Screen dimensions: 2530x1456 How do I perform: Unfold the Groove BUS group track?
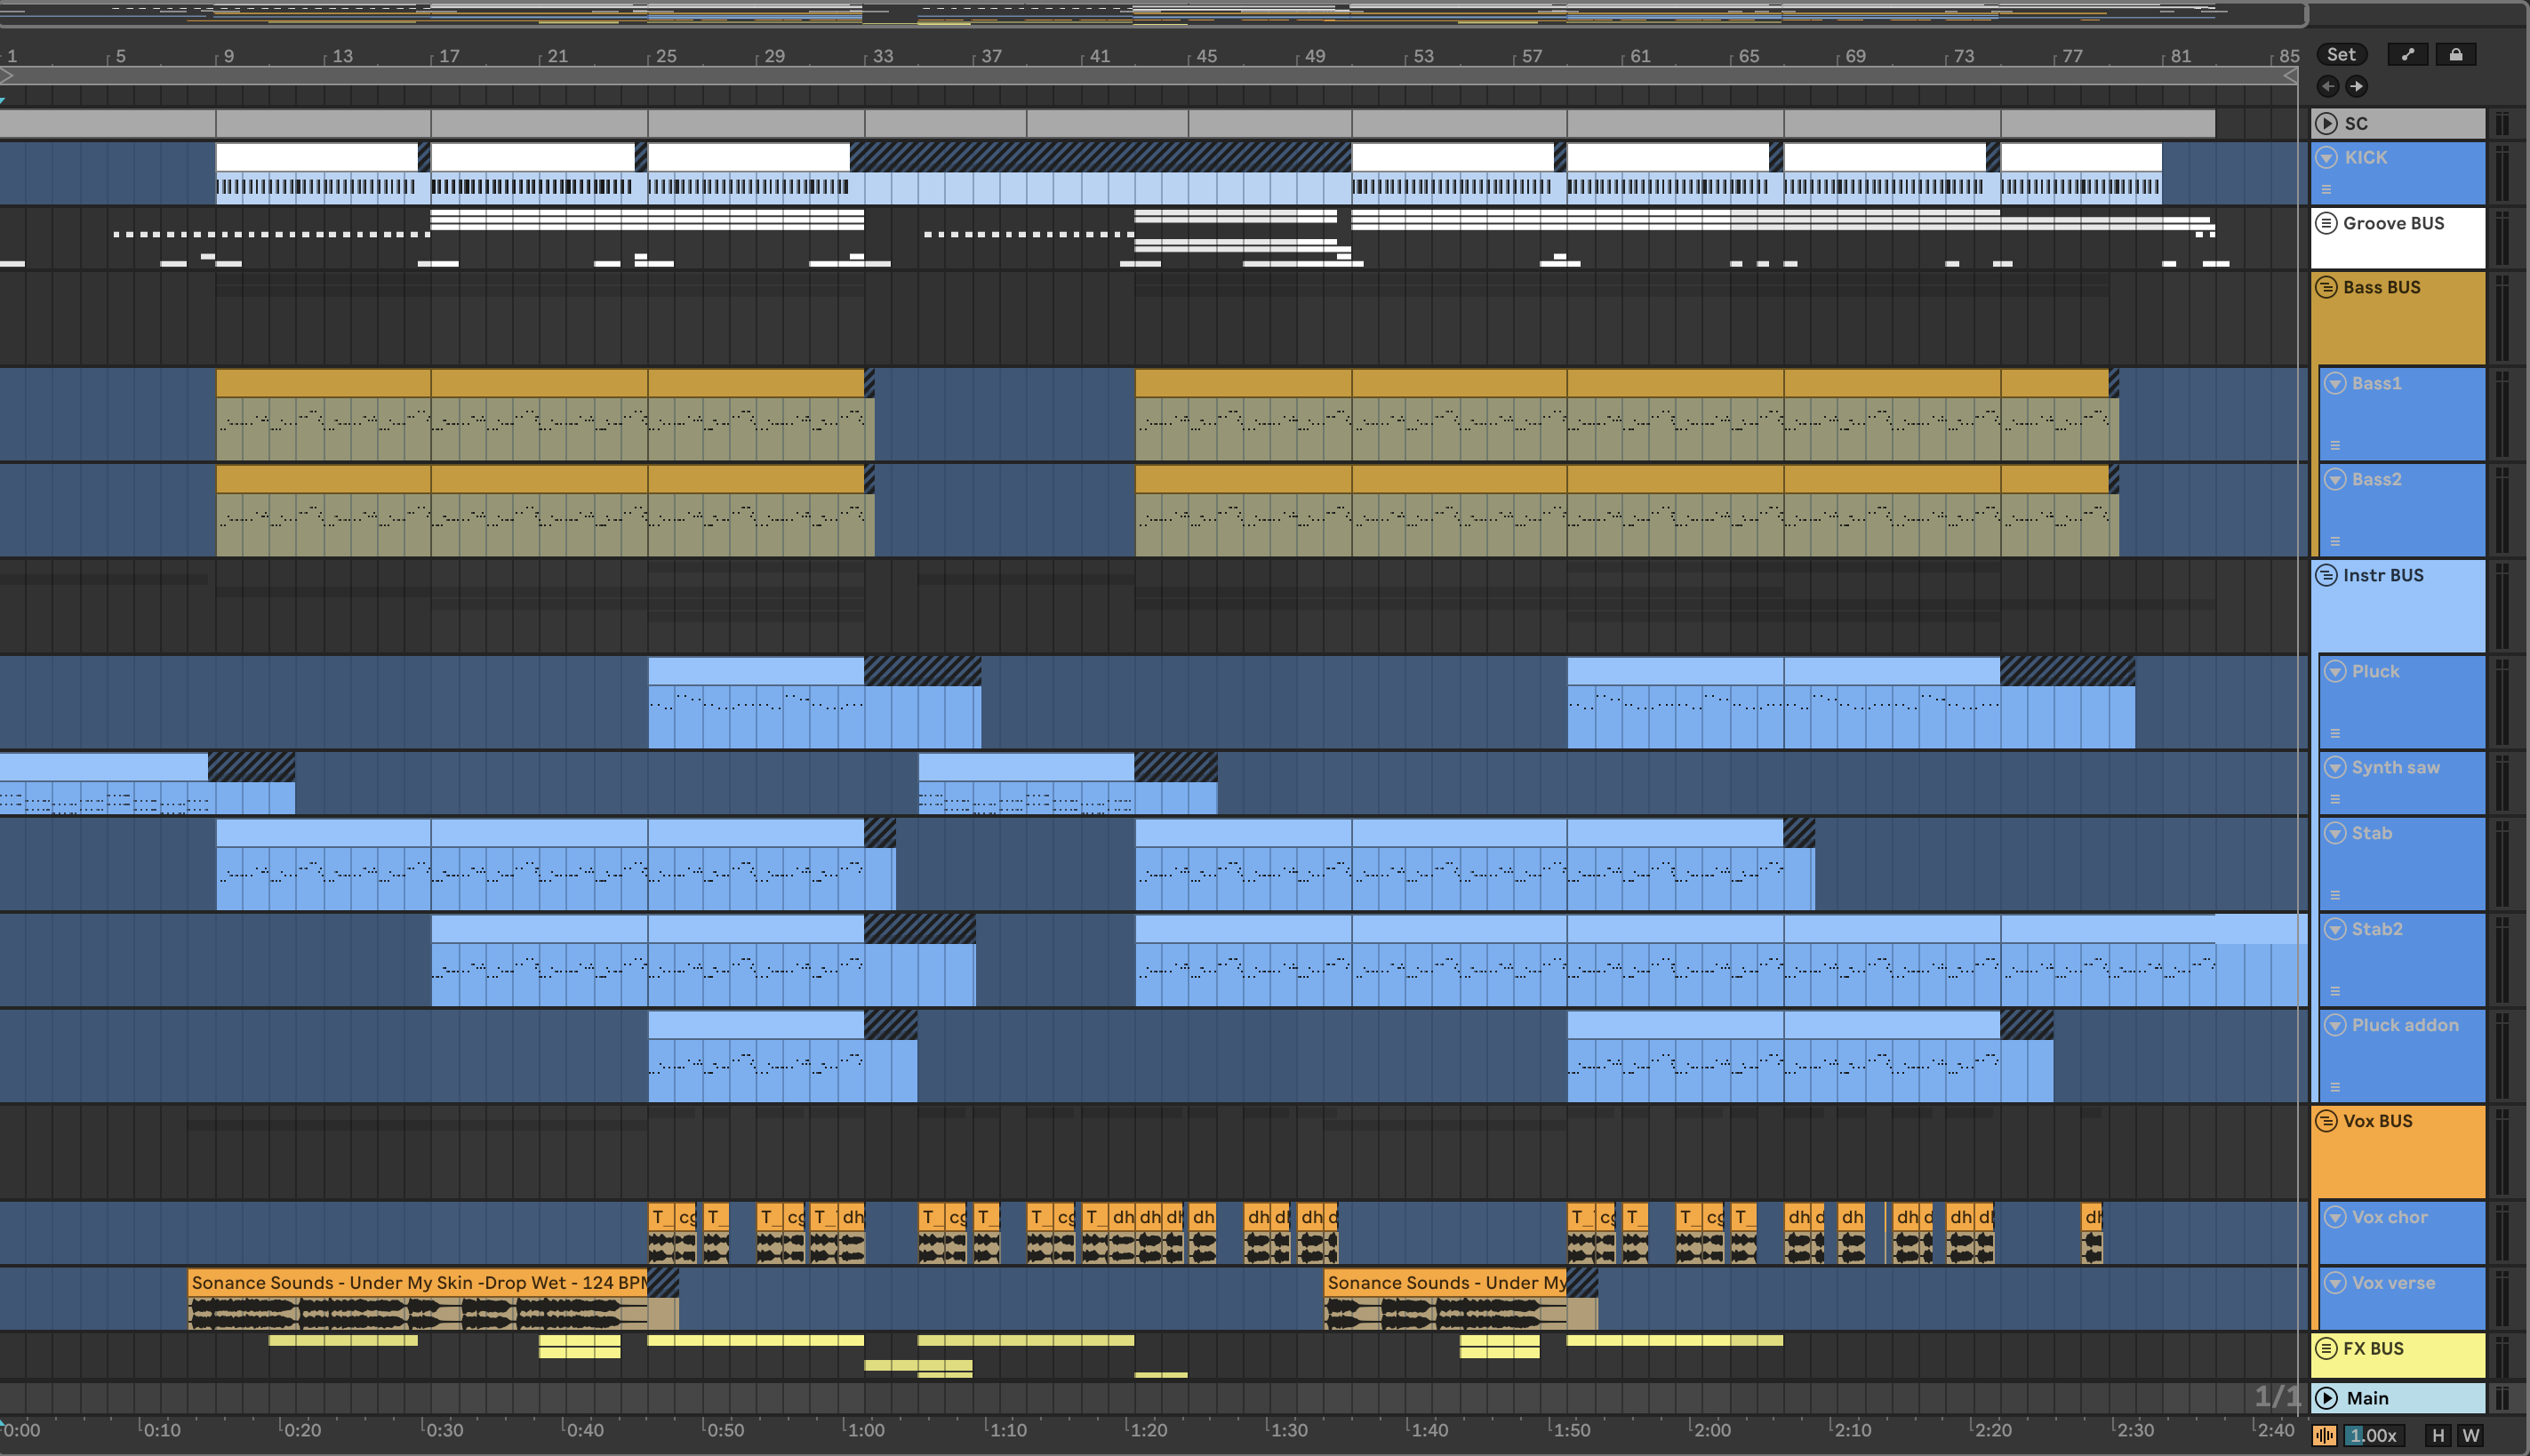[2326, 223]
